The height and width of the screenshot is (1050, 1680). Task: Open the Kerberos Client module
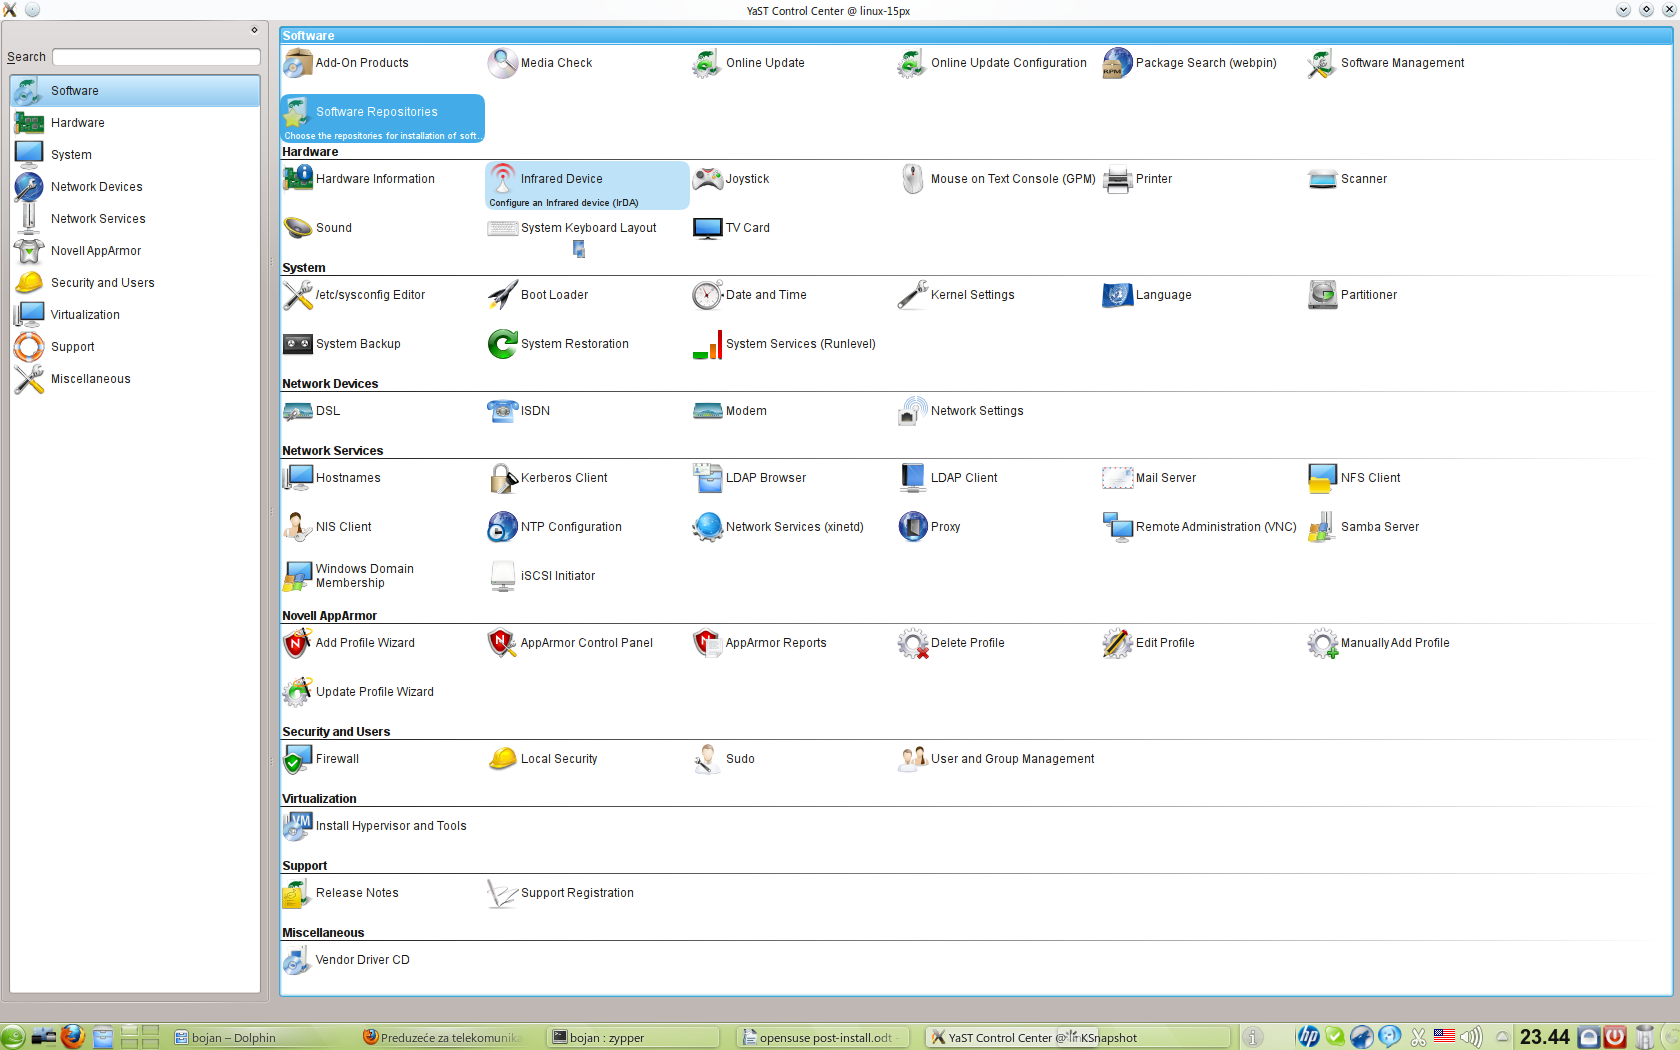548,478
